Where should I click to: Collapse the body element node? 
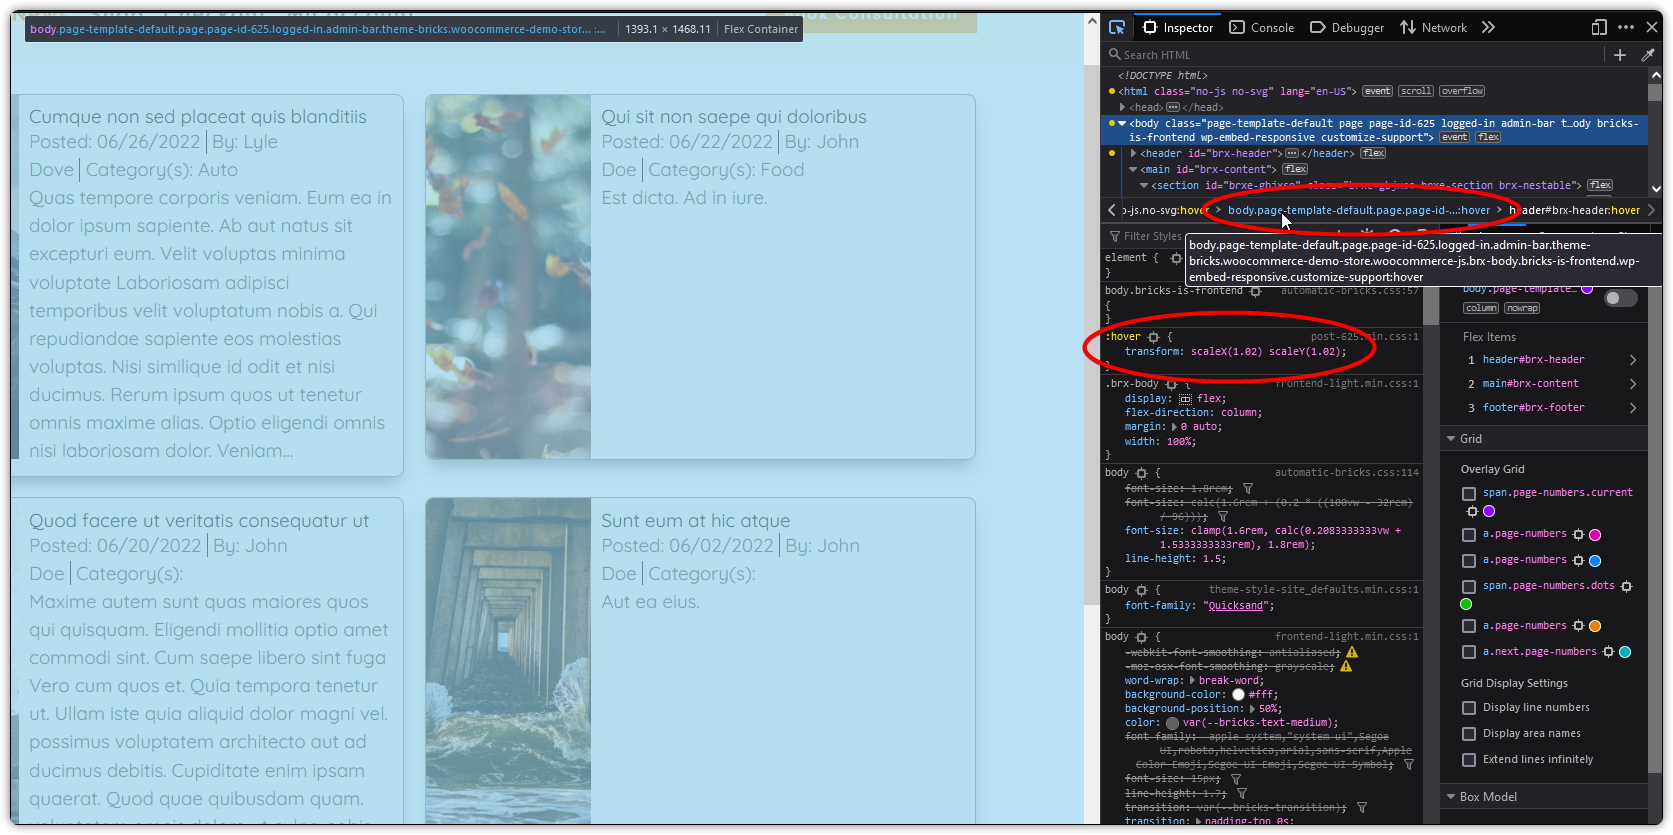[x=1122, y=123]
